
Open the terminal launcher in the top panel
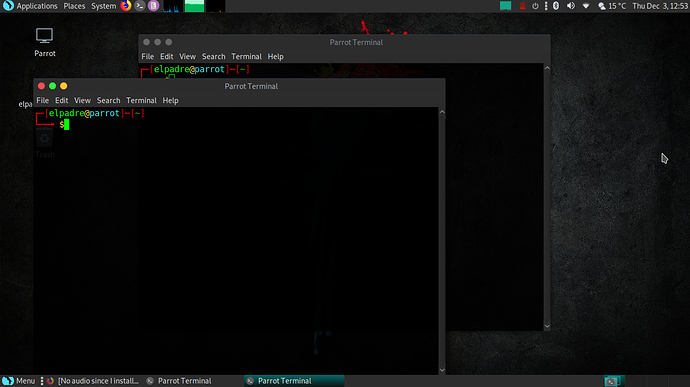pyautogui.click(x=139, y=6)
